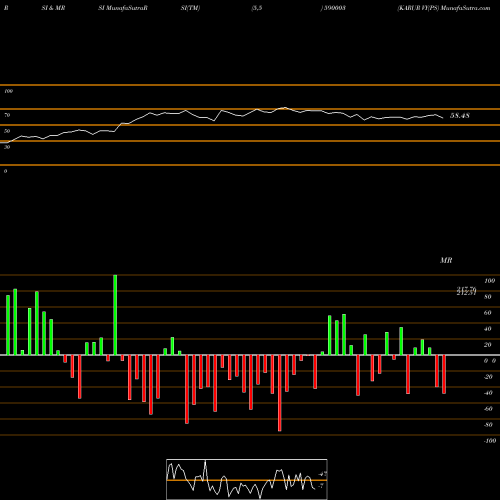Click the MR histogram title label
500x500 pixels.
(446, 260)
